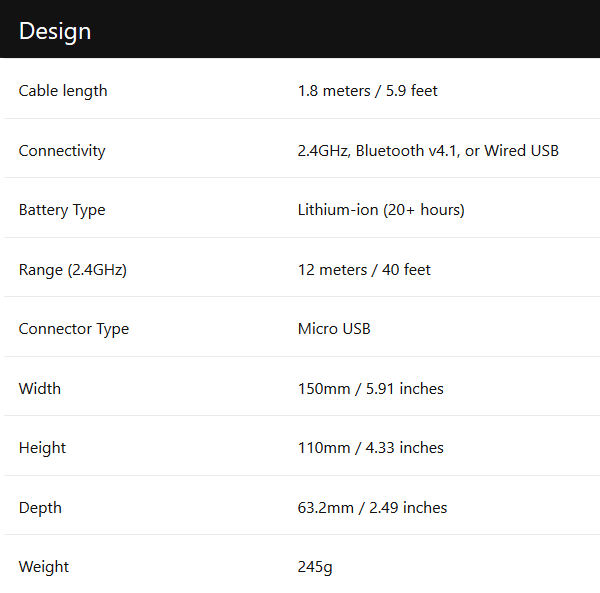
Task: Click the Design section header
Action: click(55, 31)
